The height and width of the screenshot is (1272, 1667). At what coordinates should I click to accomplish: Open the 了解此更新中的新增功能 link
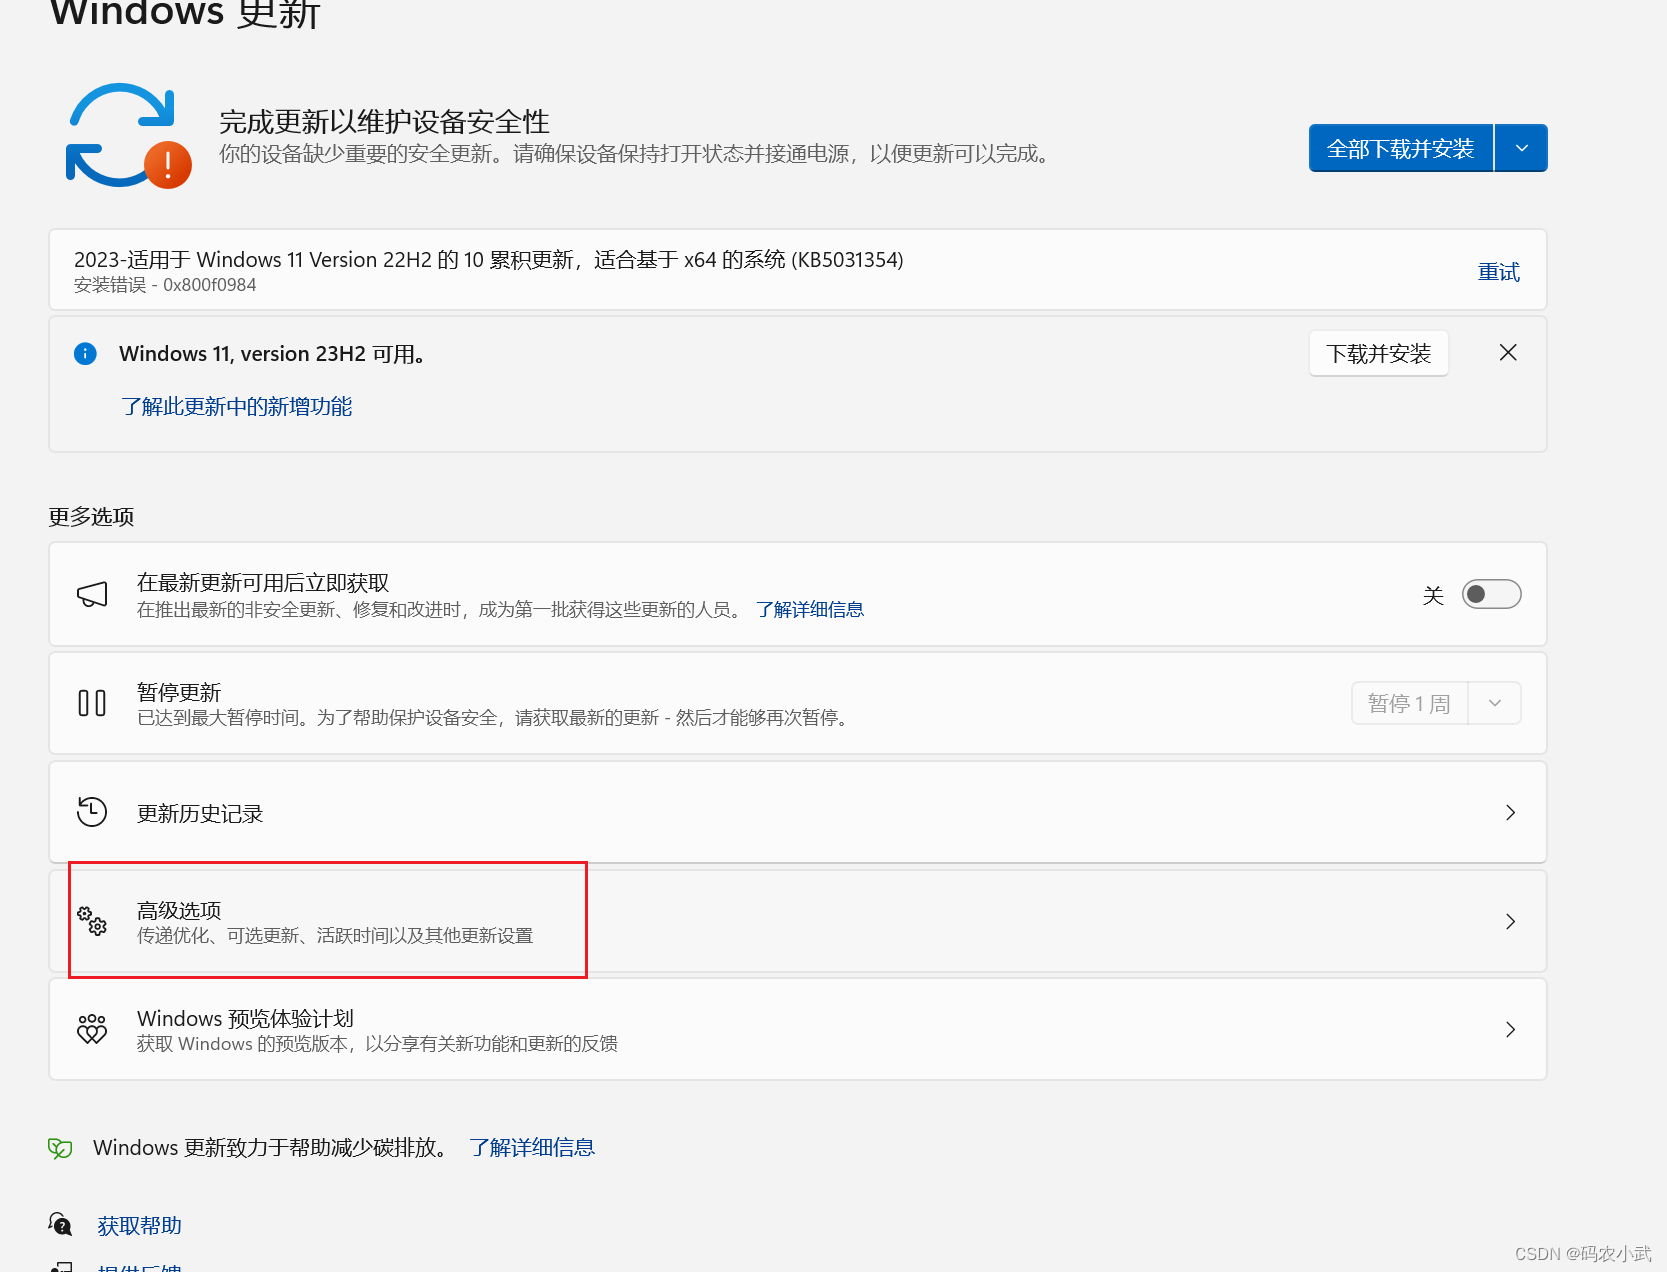(x=237, y=406)
